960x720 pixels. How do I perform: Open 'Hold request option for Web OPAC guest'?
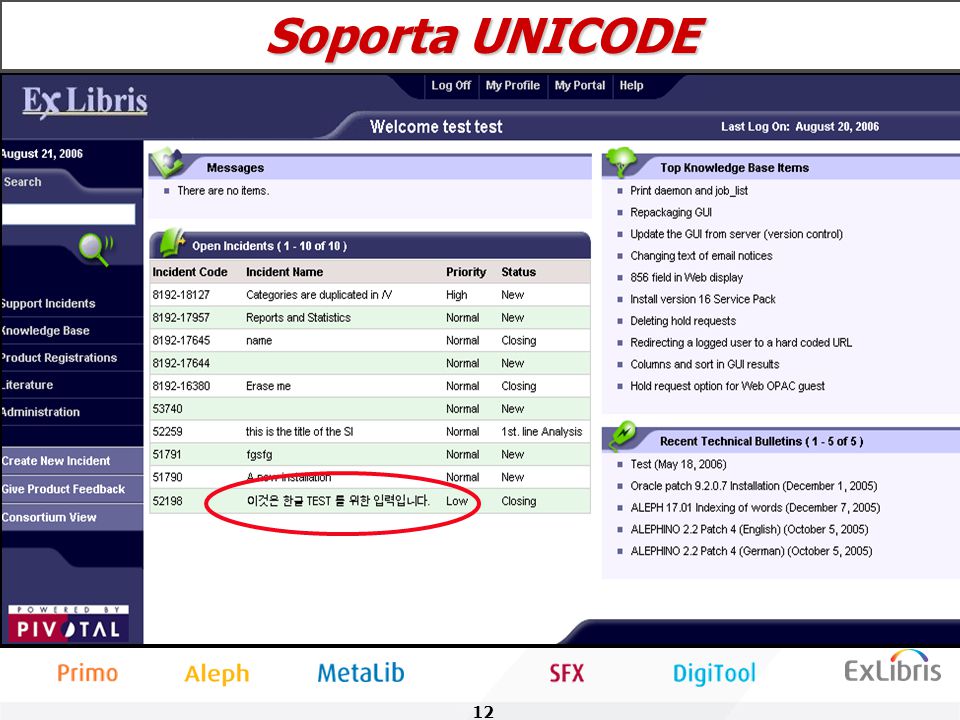coord(727,386)
